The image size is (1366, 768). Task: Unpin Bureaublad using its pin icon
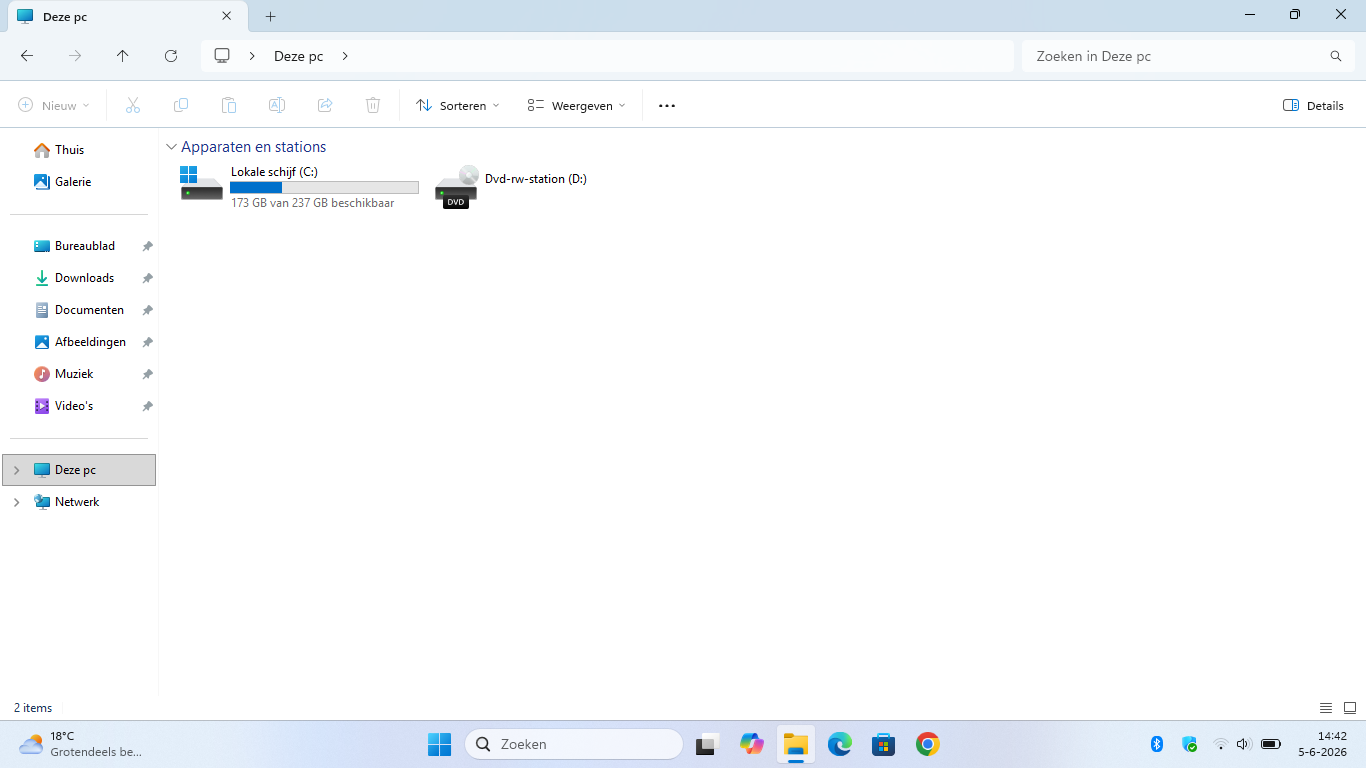click(x=147, y=246)
